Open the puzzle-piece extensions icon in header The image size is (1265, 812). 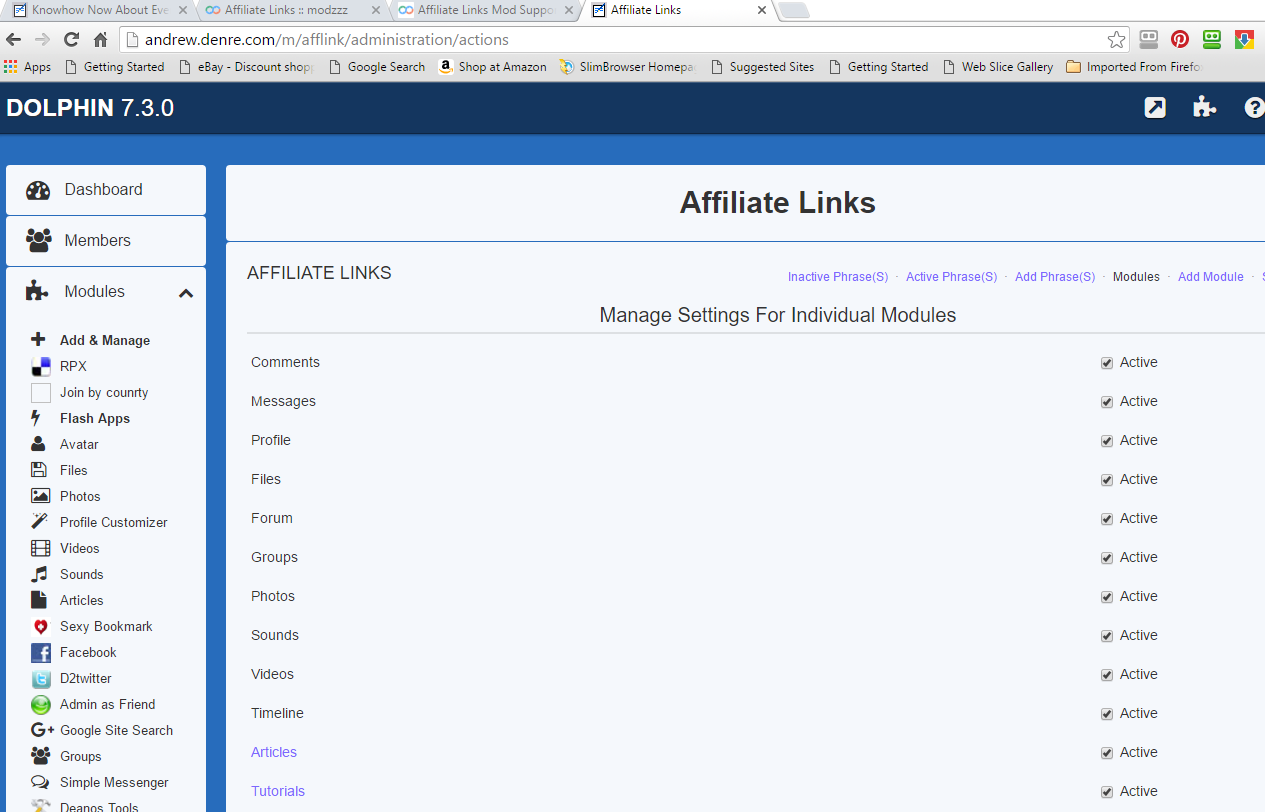click(1204, 108)
